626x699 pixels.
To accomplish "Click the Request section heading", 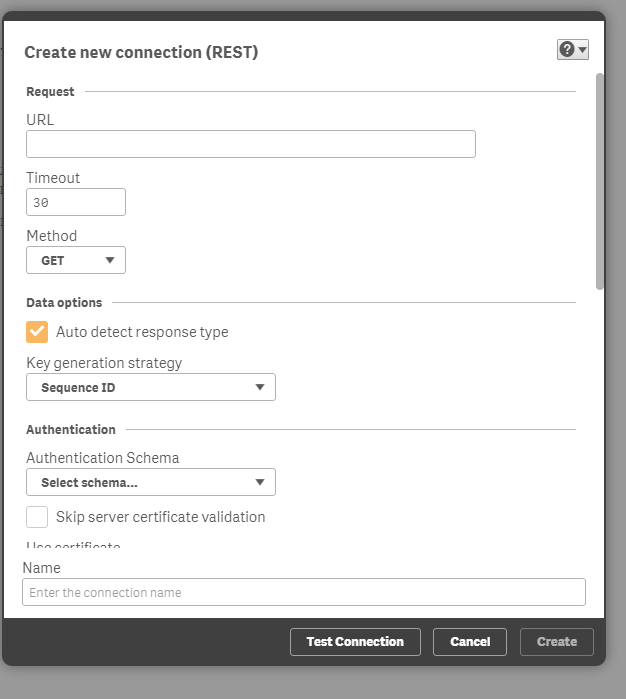I will click(x=50, y=92).
